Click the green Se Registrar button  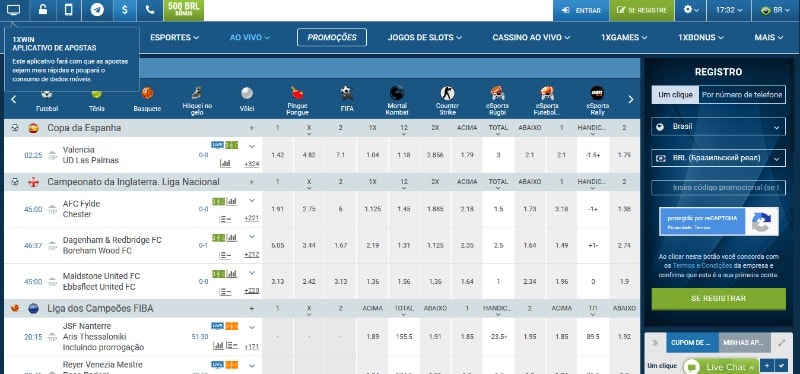click(x=718, y=299)
